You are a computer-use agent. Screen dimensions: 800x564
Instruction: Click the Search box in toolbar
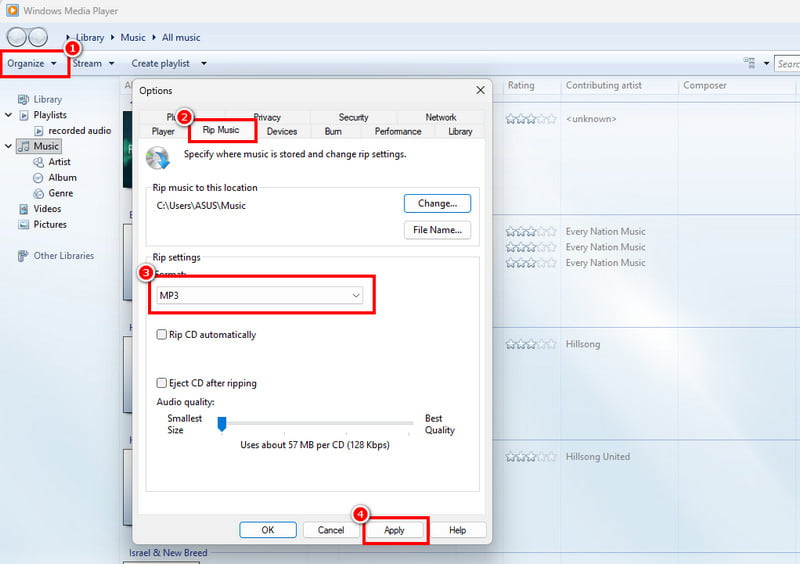point(787,64)
